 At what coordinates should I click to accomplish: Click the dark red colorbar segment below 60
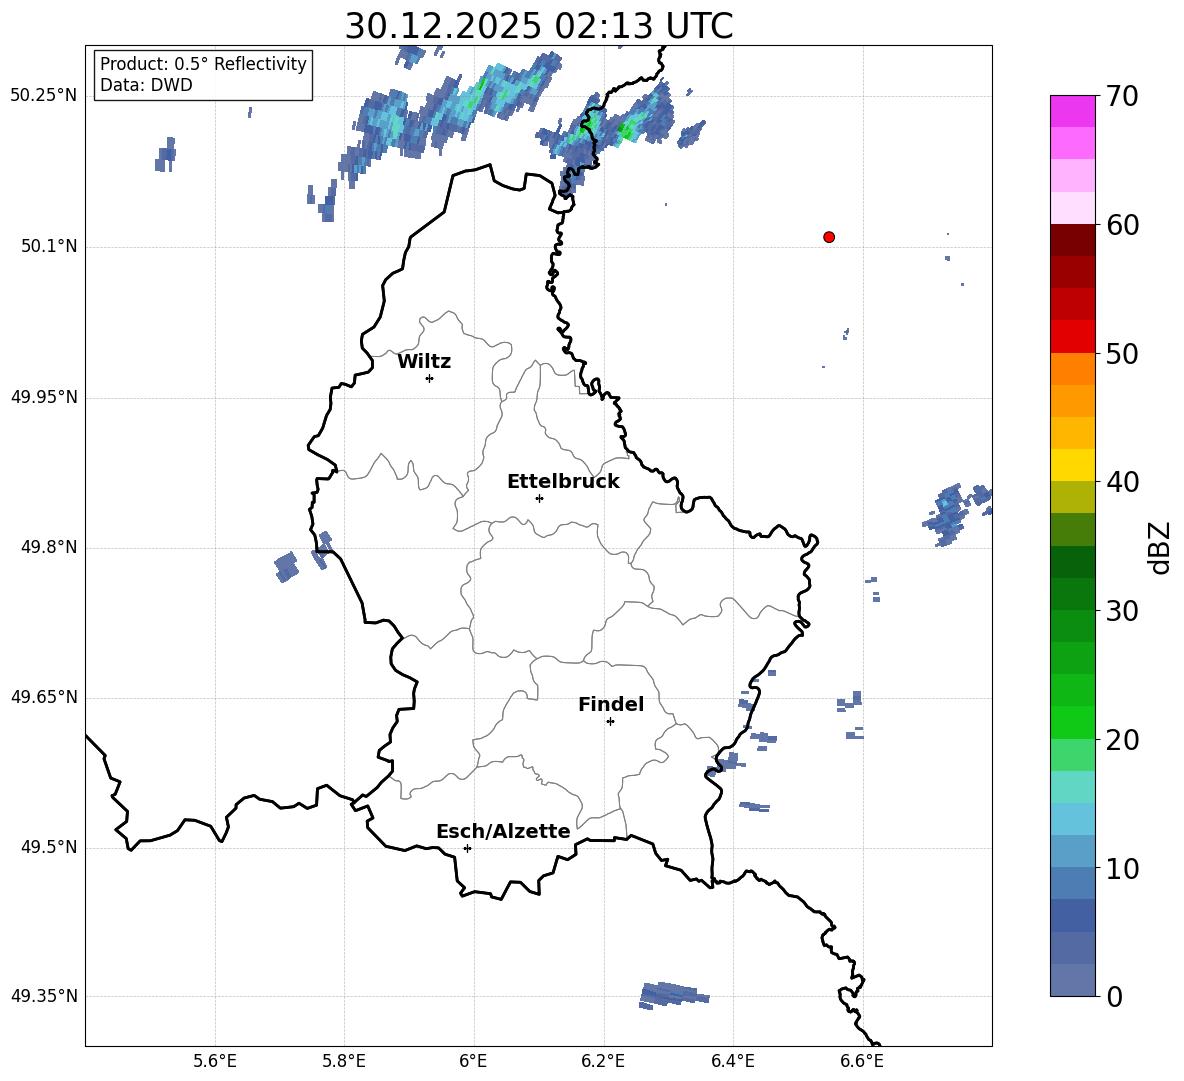[1072, 240]
